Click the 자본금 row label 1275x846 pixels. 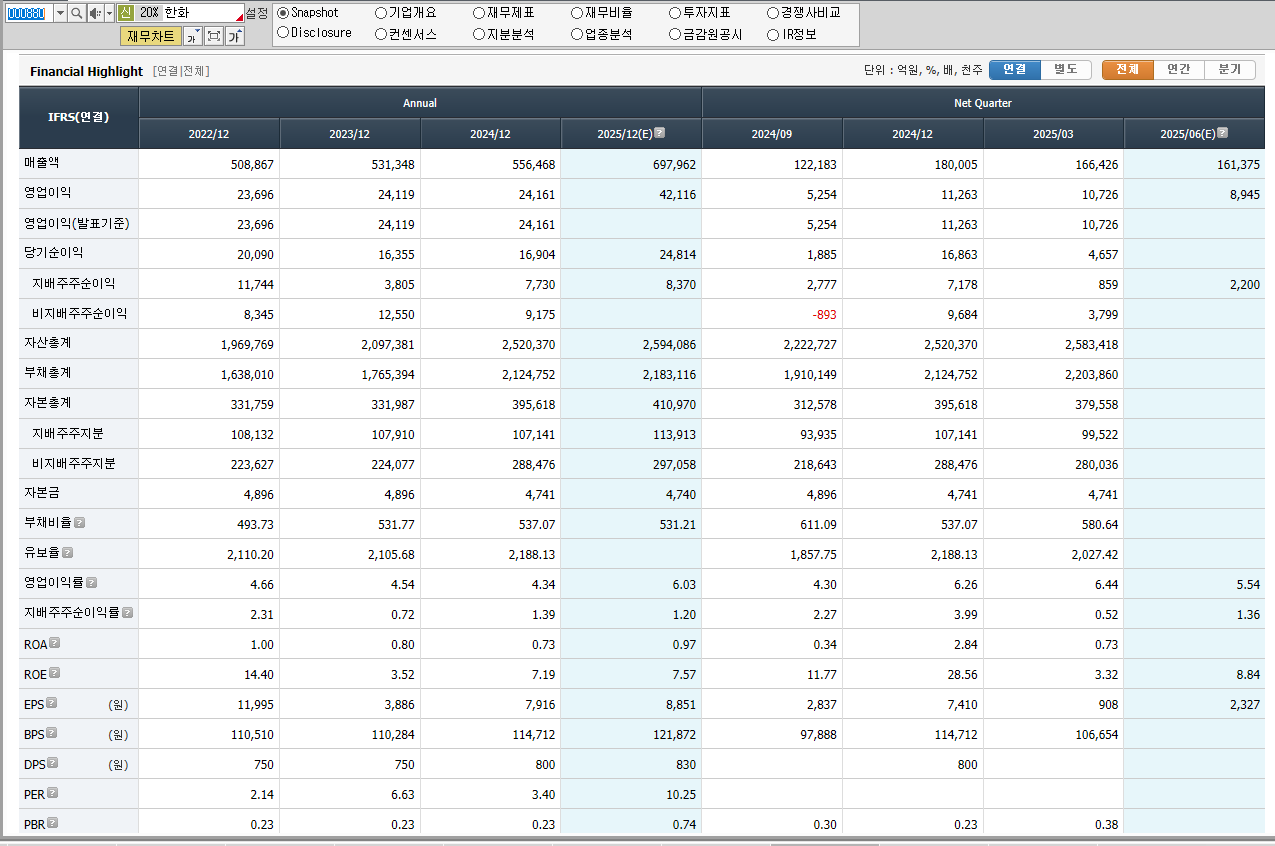point(42,492)
